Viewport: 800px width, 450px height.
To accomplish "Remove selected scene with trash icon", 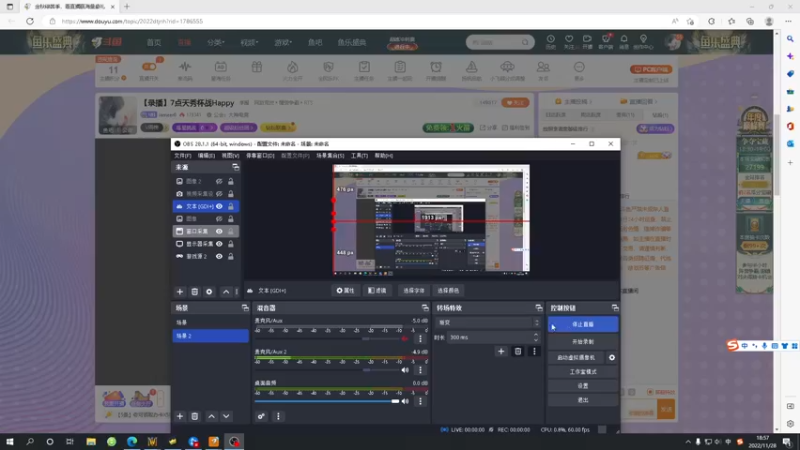I will coord(194,416).
